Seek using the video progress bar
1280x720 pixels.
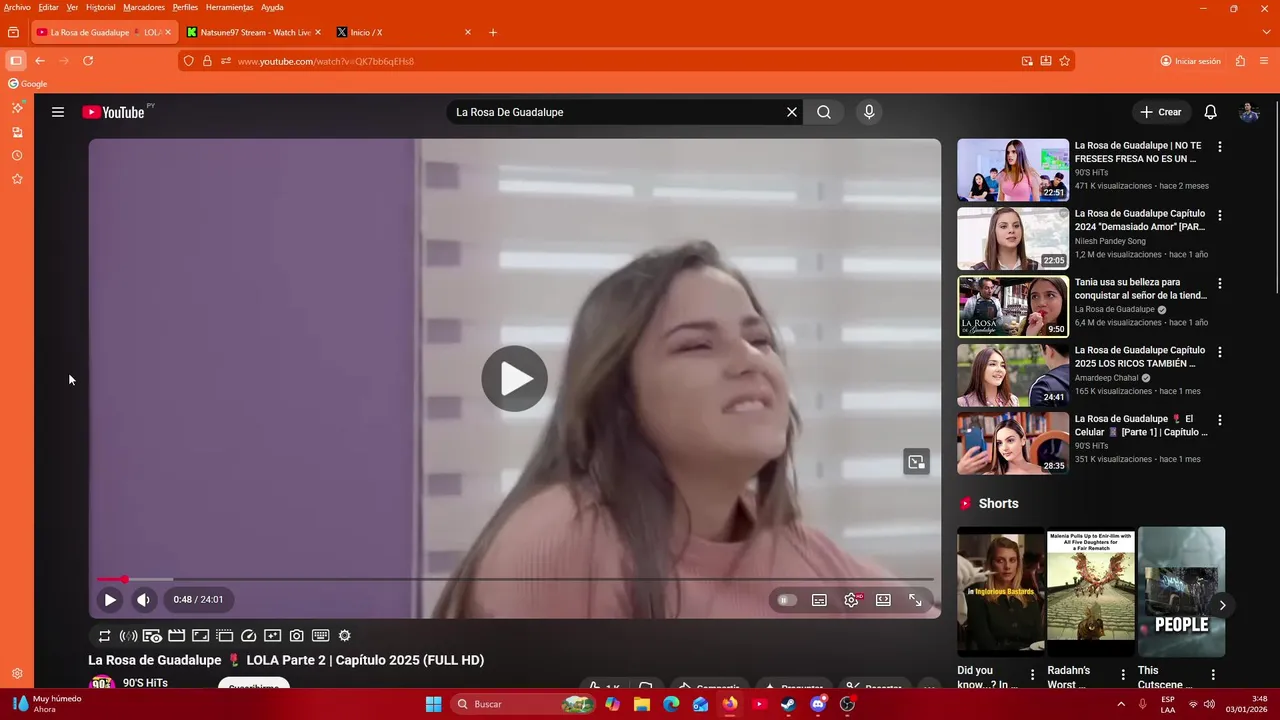515,579
